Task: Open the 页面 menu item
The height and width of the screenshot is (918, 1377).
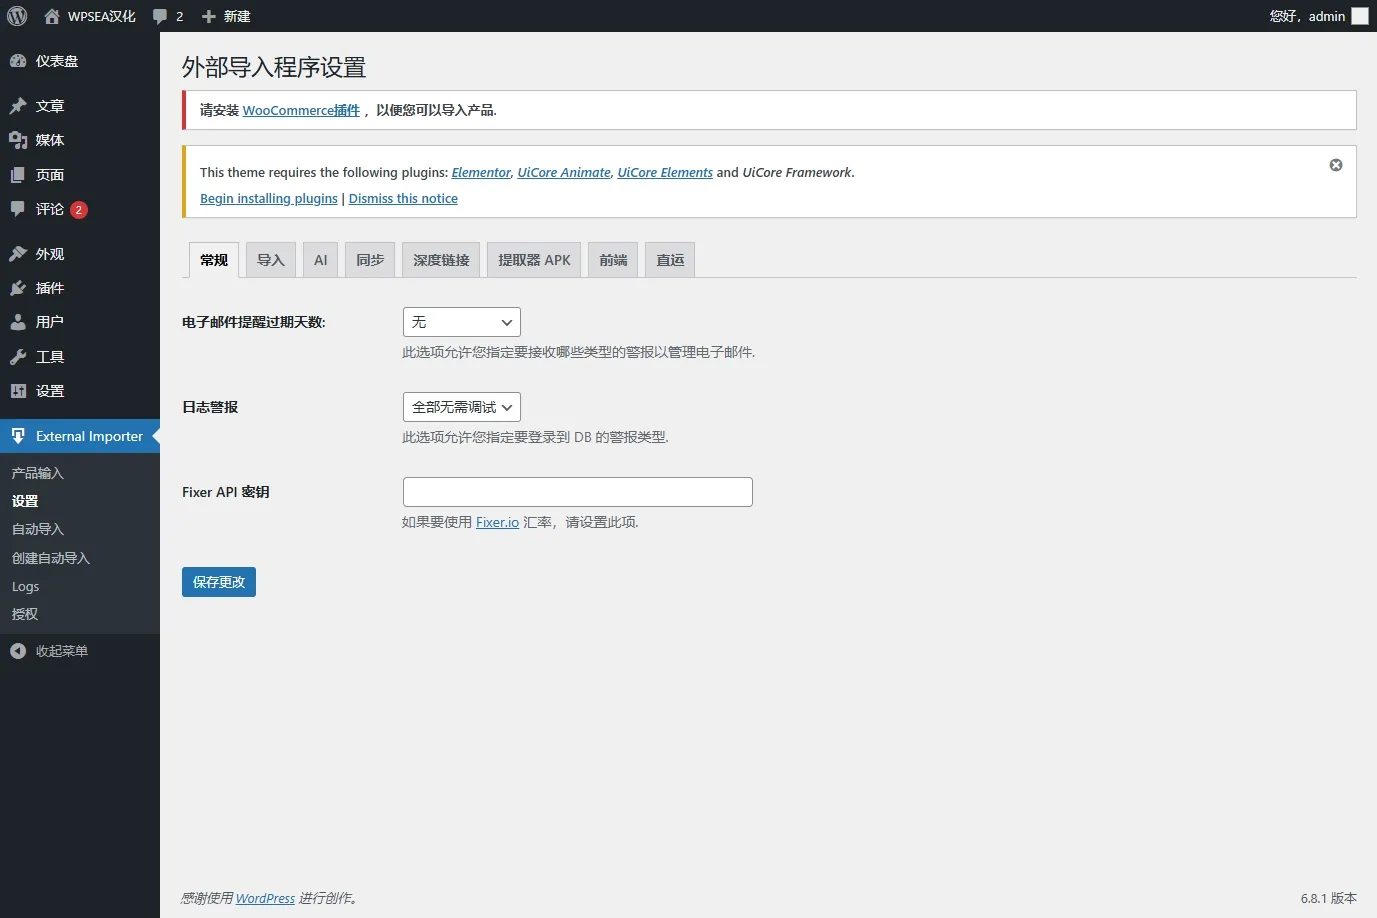Action: pyautogui.click(x=80, y=175)
